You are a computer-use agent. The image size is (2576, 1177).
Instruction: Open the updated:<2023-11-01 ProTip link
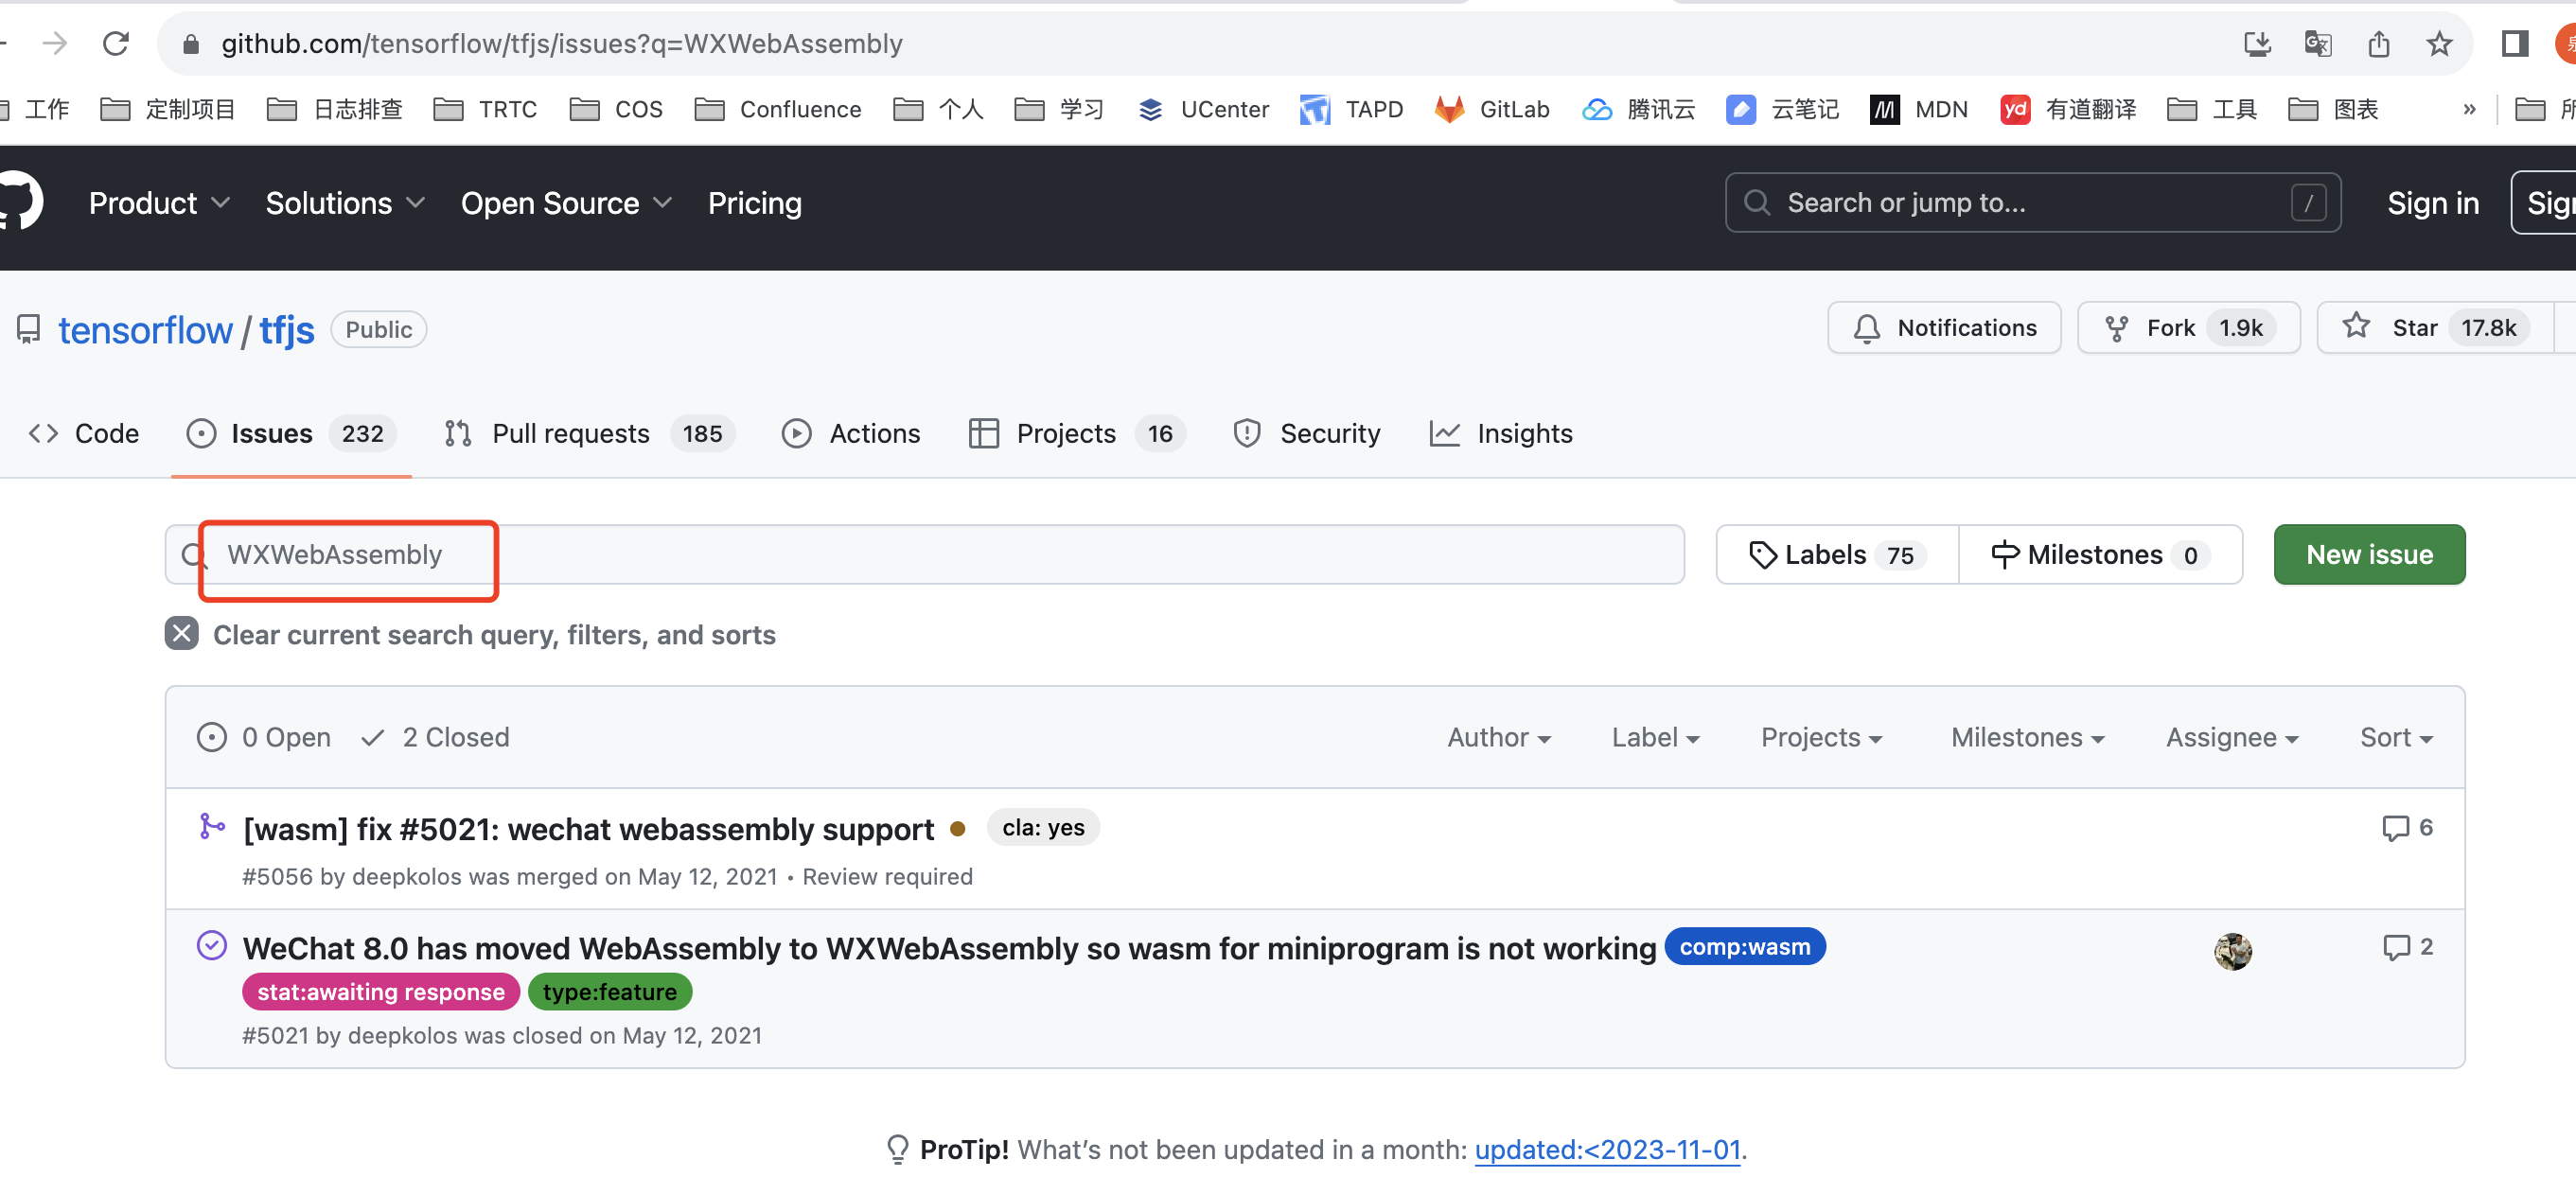coord(1607,1149)
